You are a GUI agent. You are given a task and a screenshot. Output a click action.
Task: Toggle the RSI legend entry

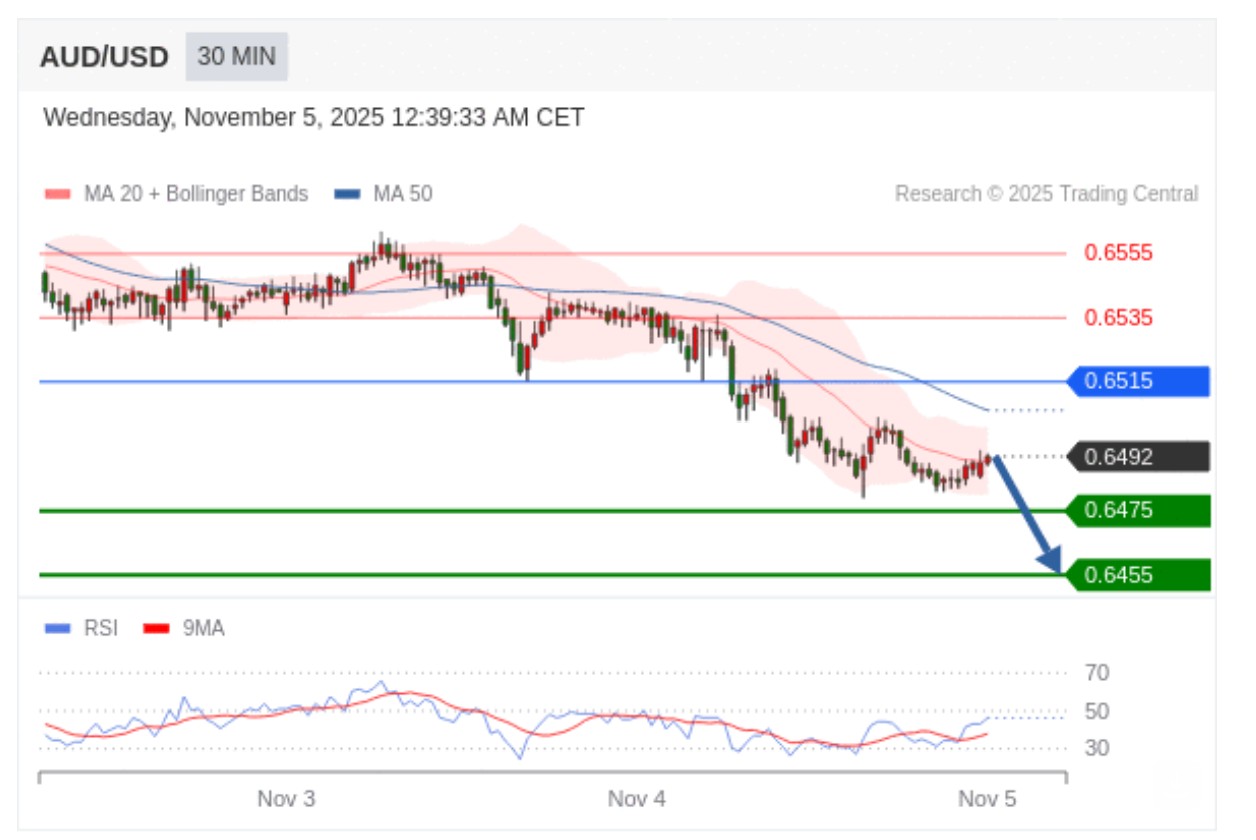pyautogui.click(x=100, y=628)
